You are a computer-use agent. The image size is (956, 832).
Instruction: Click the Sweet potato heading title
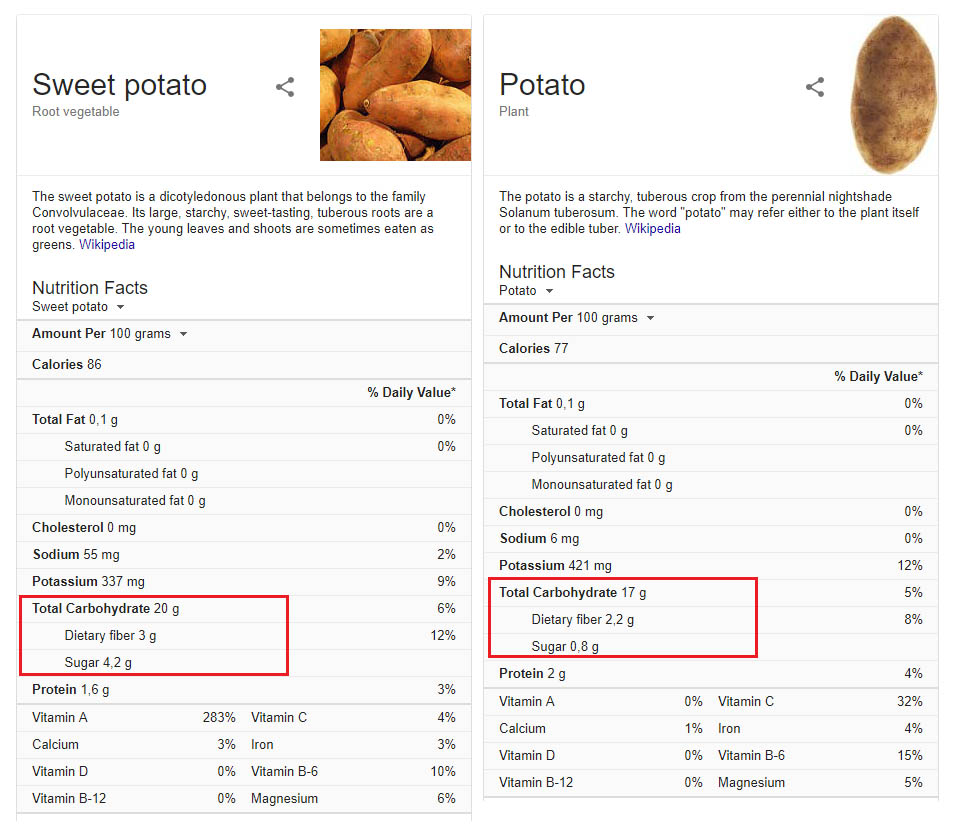(x=120, y=85)
